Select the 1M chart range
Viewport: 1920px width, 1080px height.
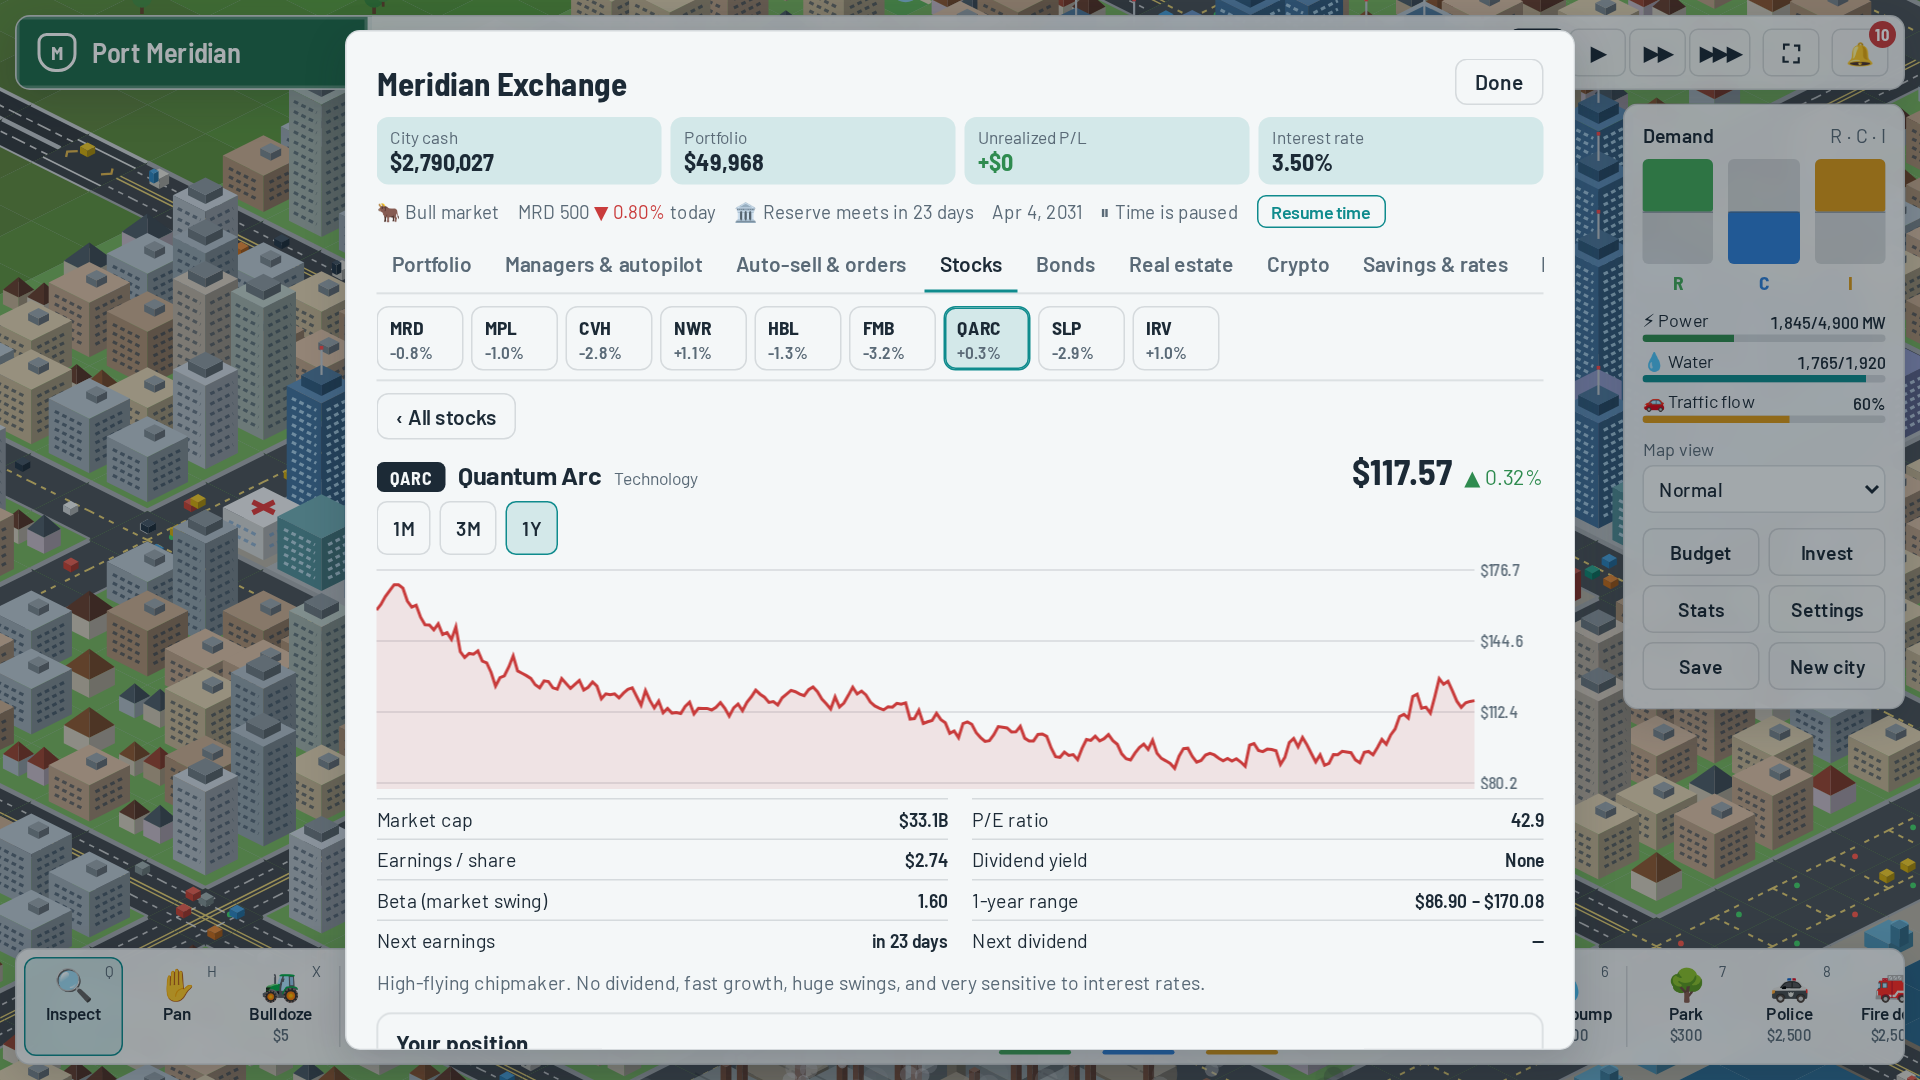(404, 528)
